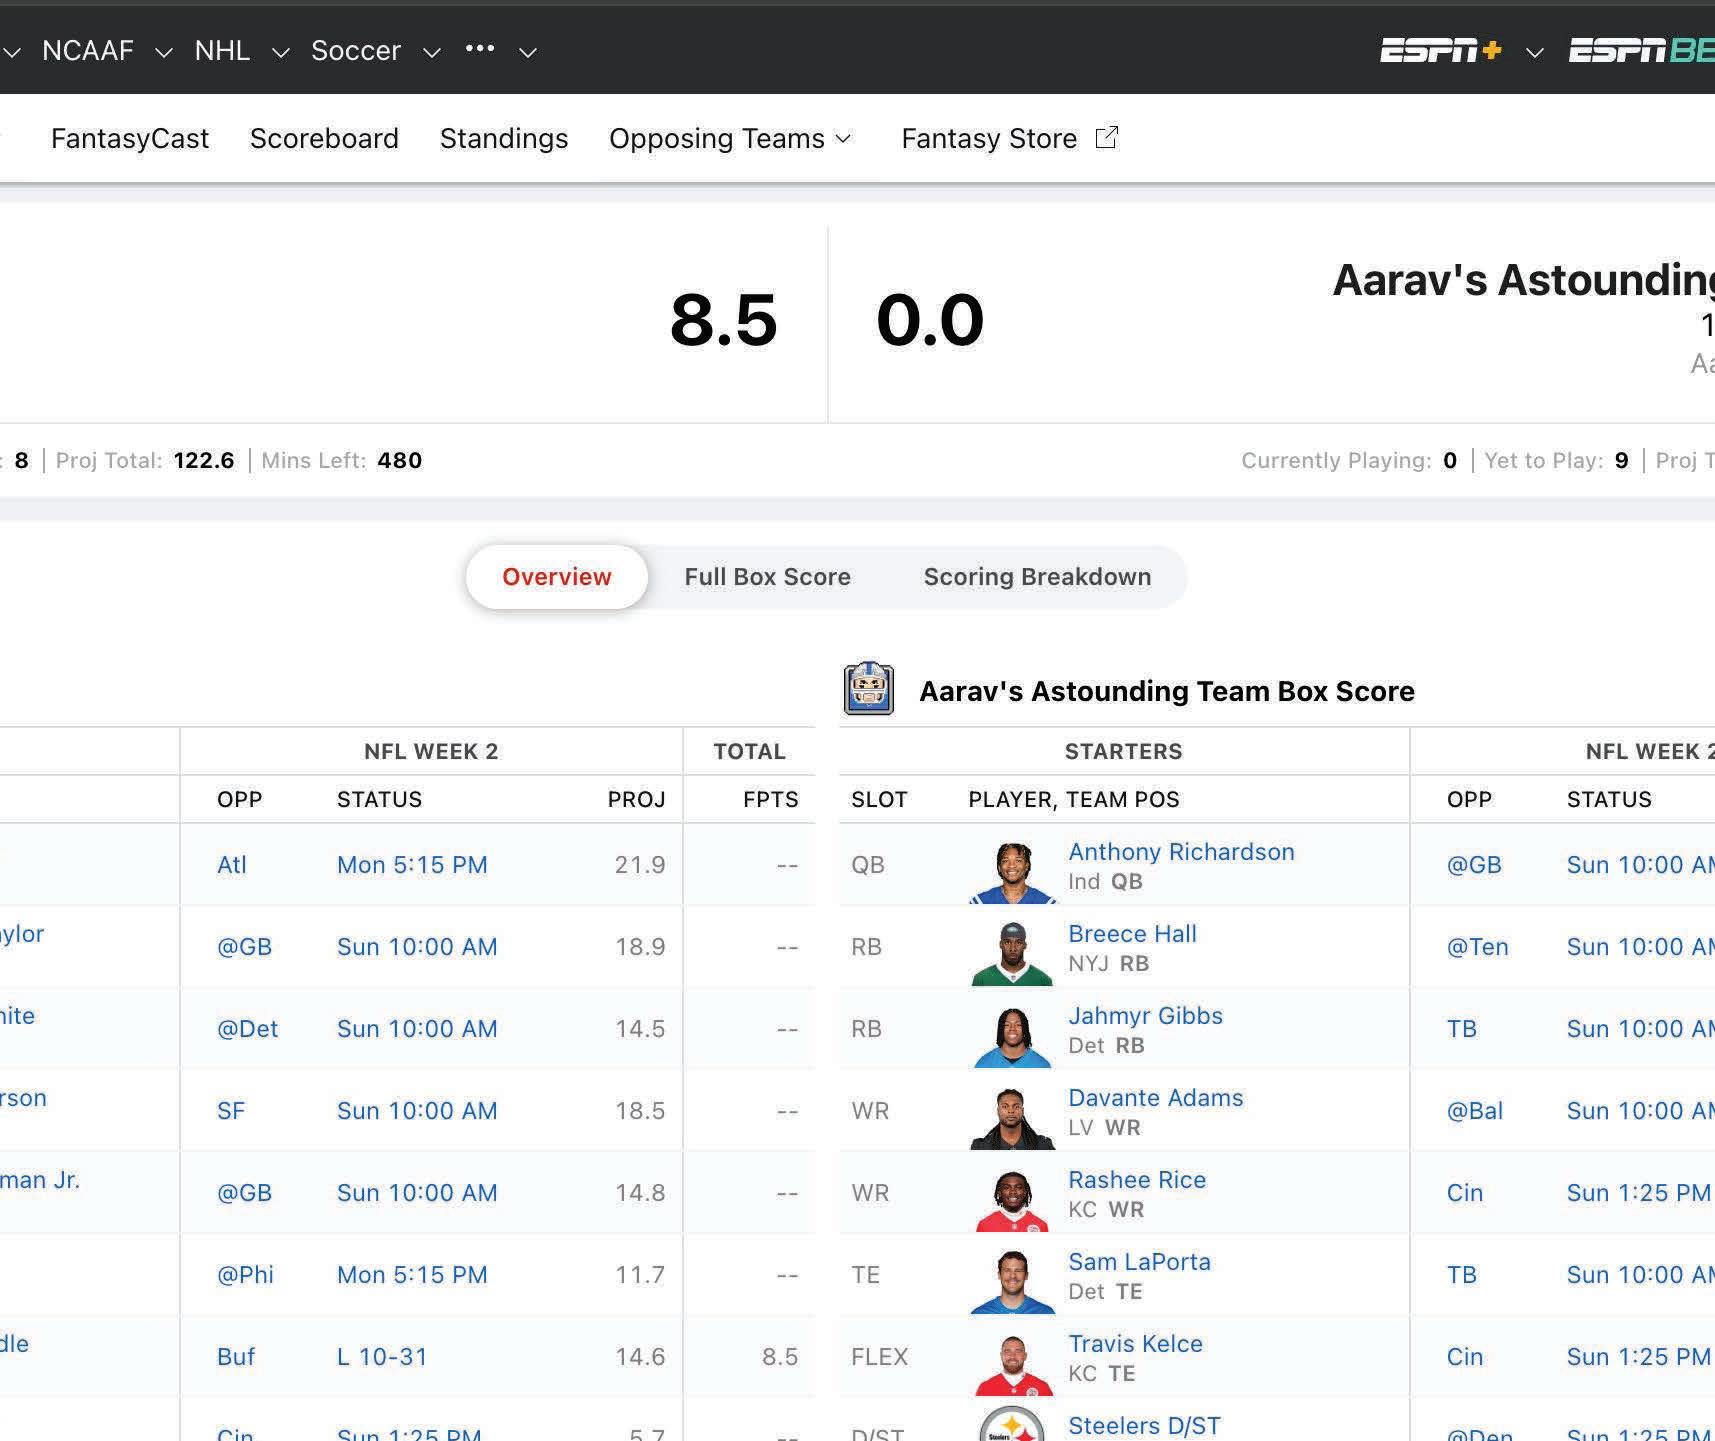Viewport: 1715px width, 1441px height.
Task: Click the Mon 5:15 PM status for Atl
Action: [412, 865]
